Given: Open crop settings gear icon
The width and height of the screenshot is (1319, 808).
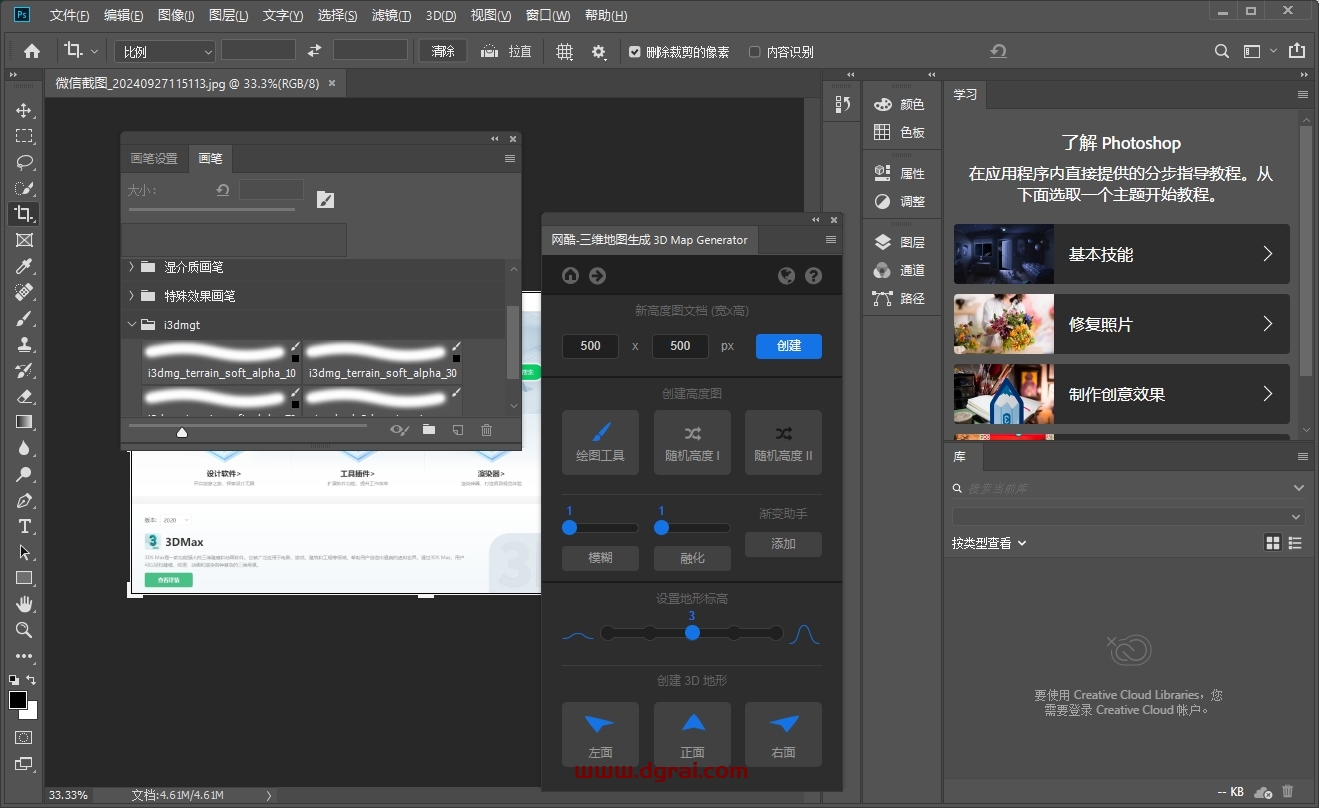Looking at the screenshot, I should [x=599, y=51].
